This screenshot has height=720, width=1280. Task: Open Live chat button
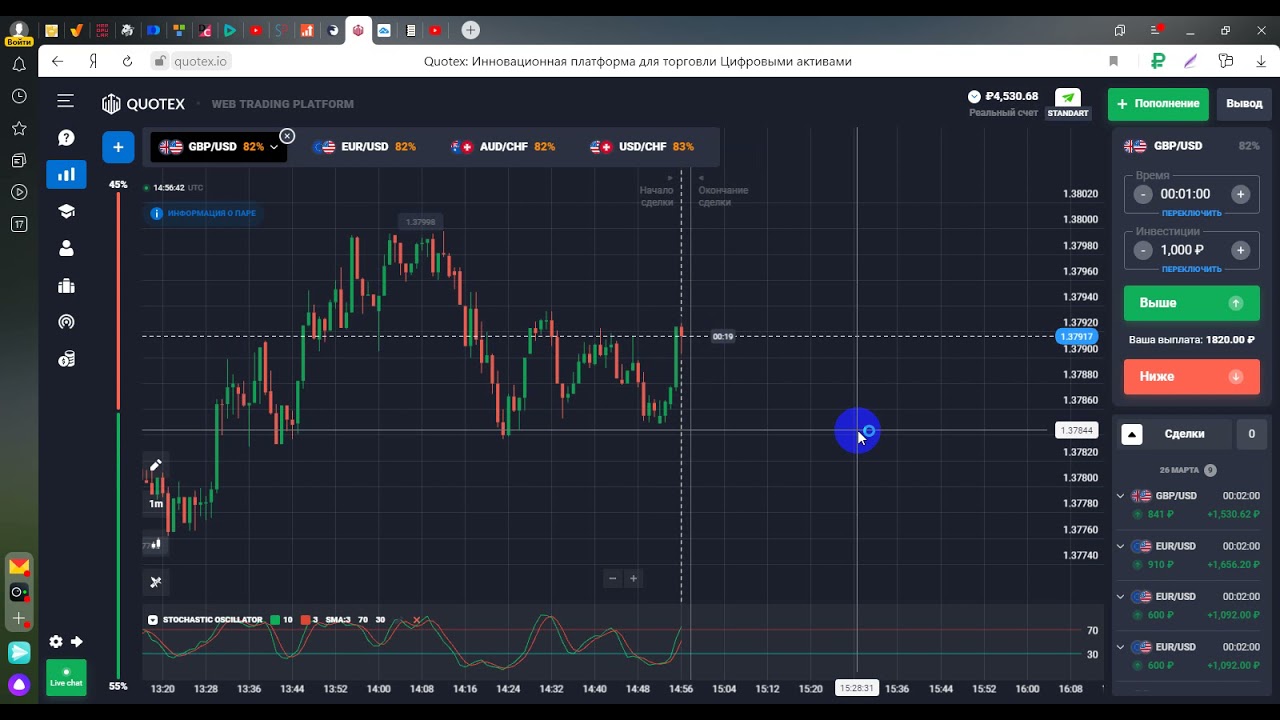(66, 677)
